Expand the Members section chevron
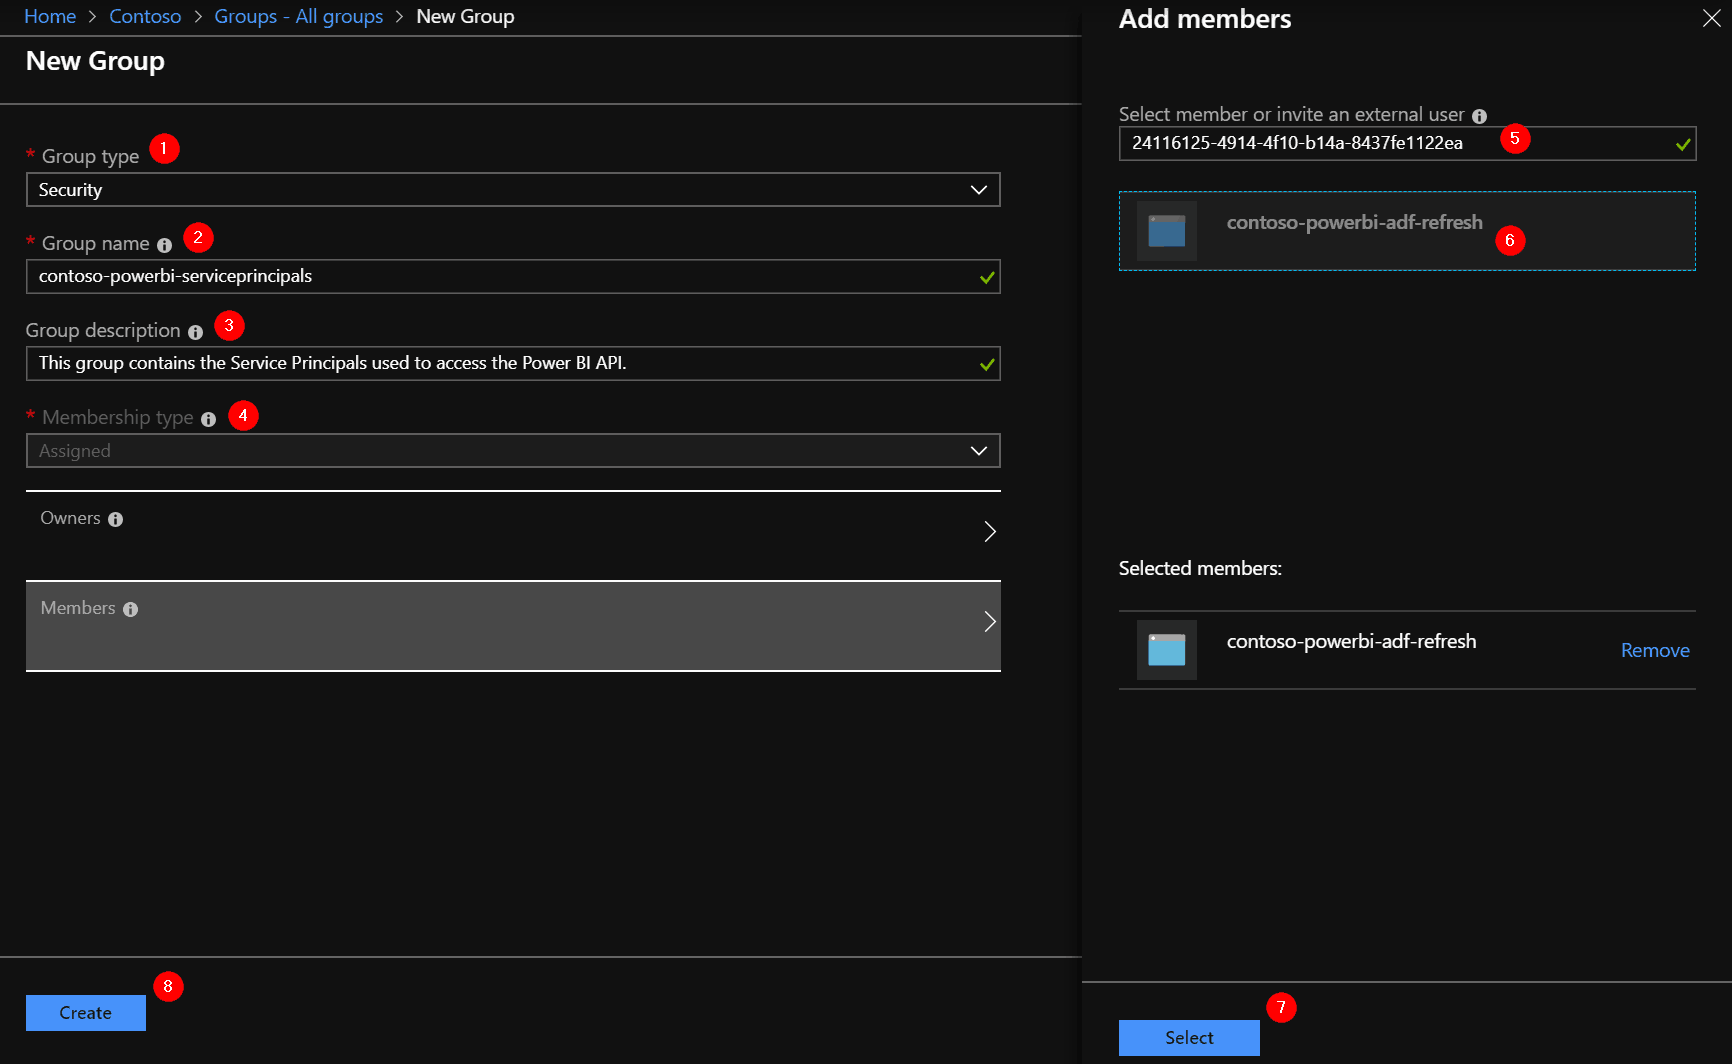 pos(990,621)
